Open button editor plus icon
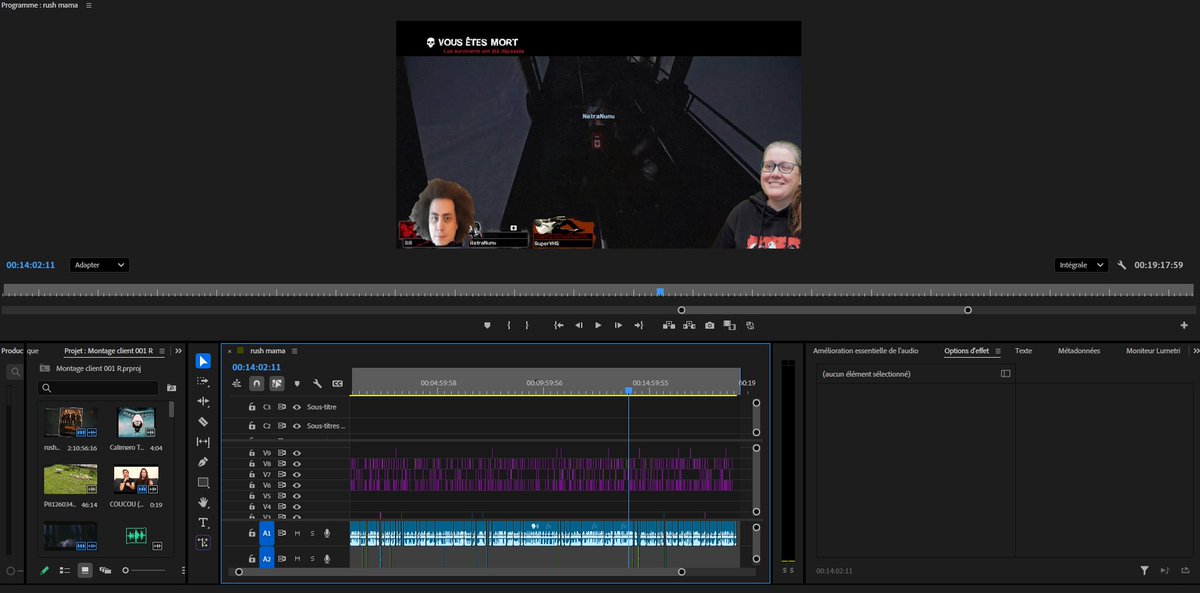The image size is (1200, 593). point(1184,325)
